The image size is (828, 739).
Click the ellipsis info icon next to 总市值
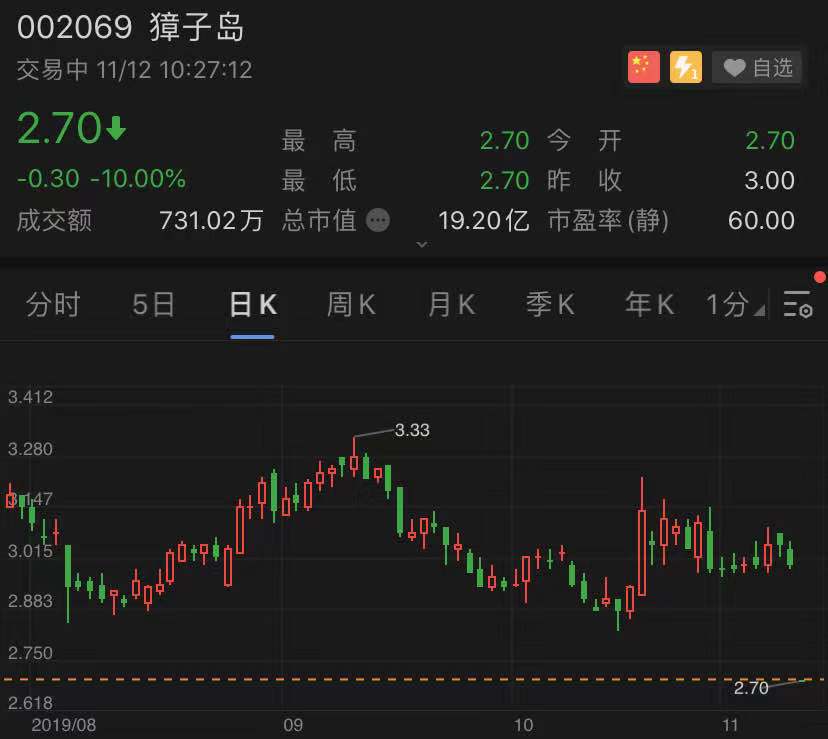pyautogui.click(x=378, y=221)
